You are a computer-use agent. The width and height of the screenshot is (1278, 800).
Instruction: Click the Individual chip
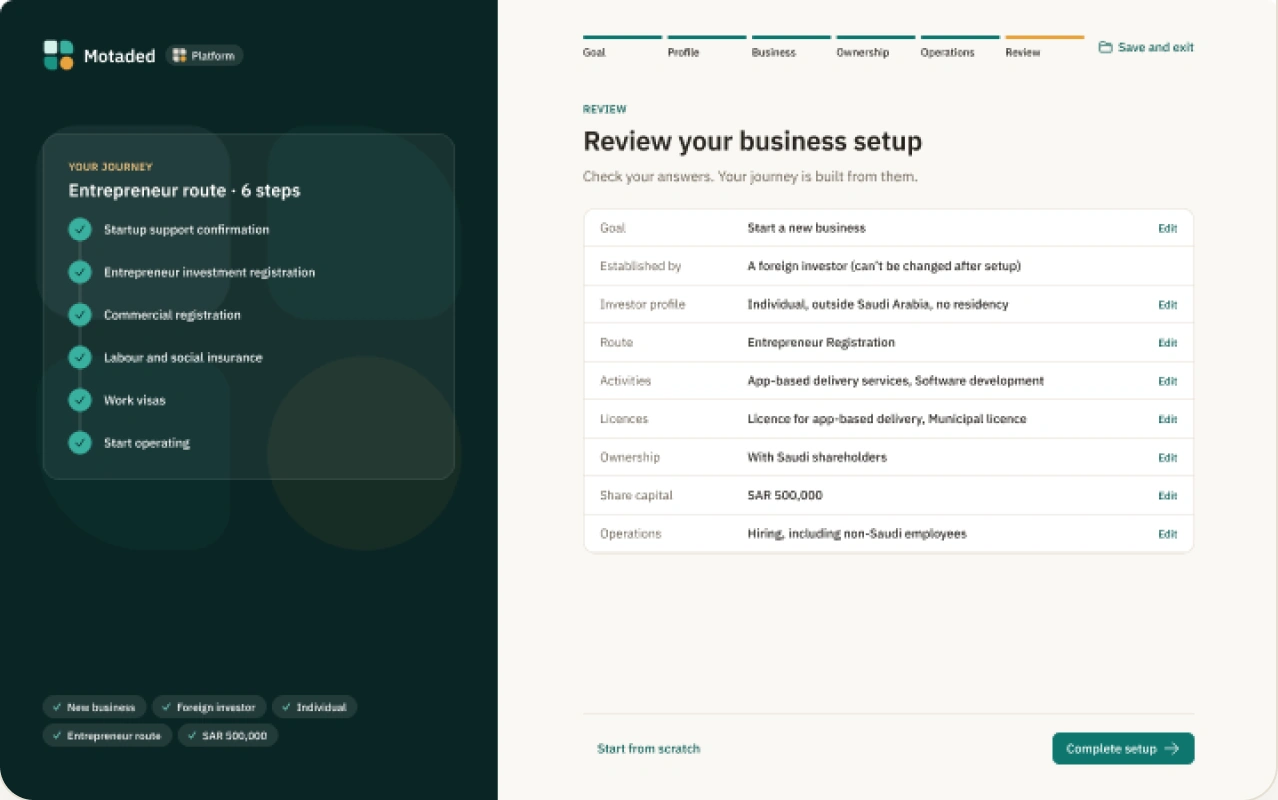(314, 707)
